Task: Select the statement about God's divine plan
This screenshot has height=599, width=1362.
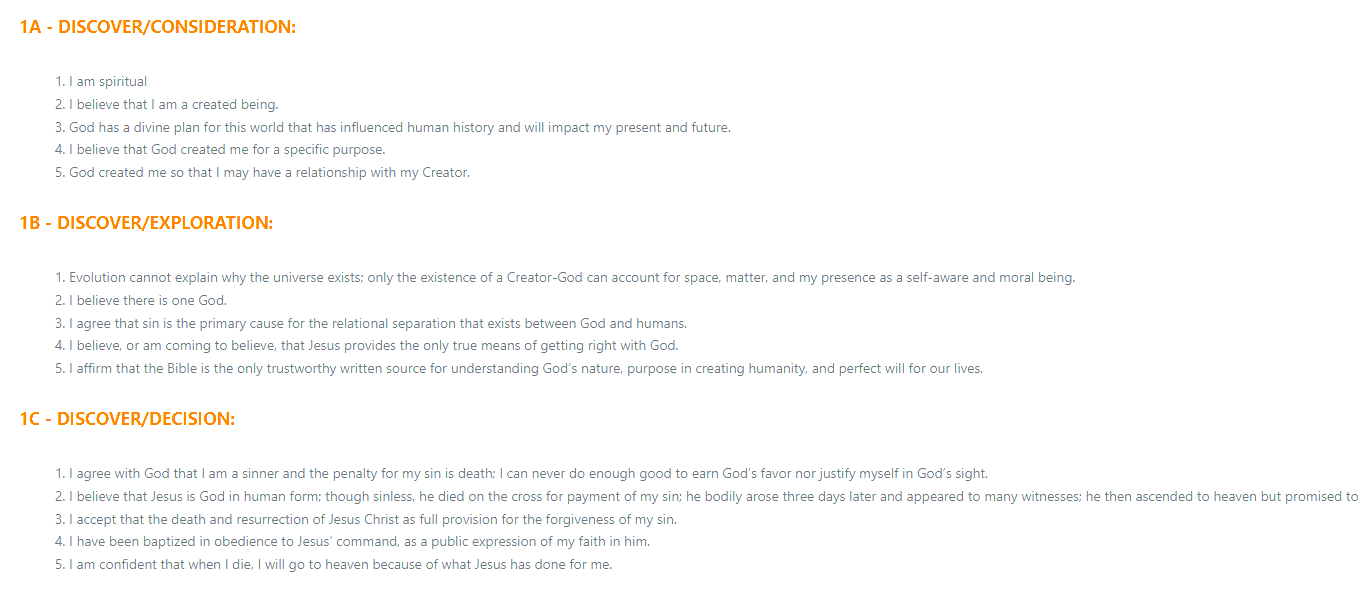Action: click(400, 128)
